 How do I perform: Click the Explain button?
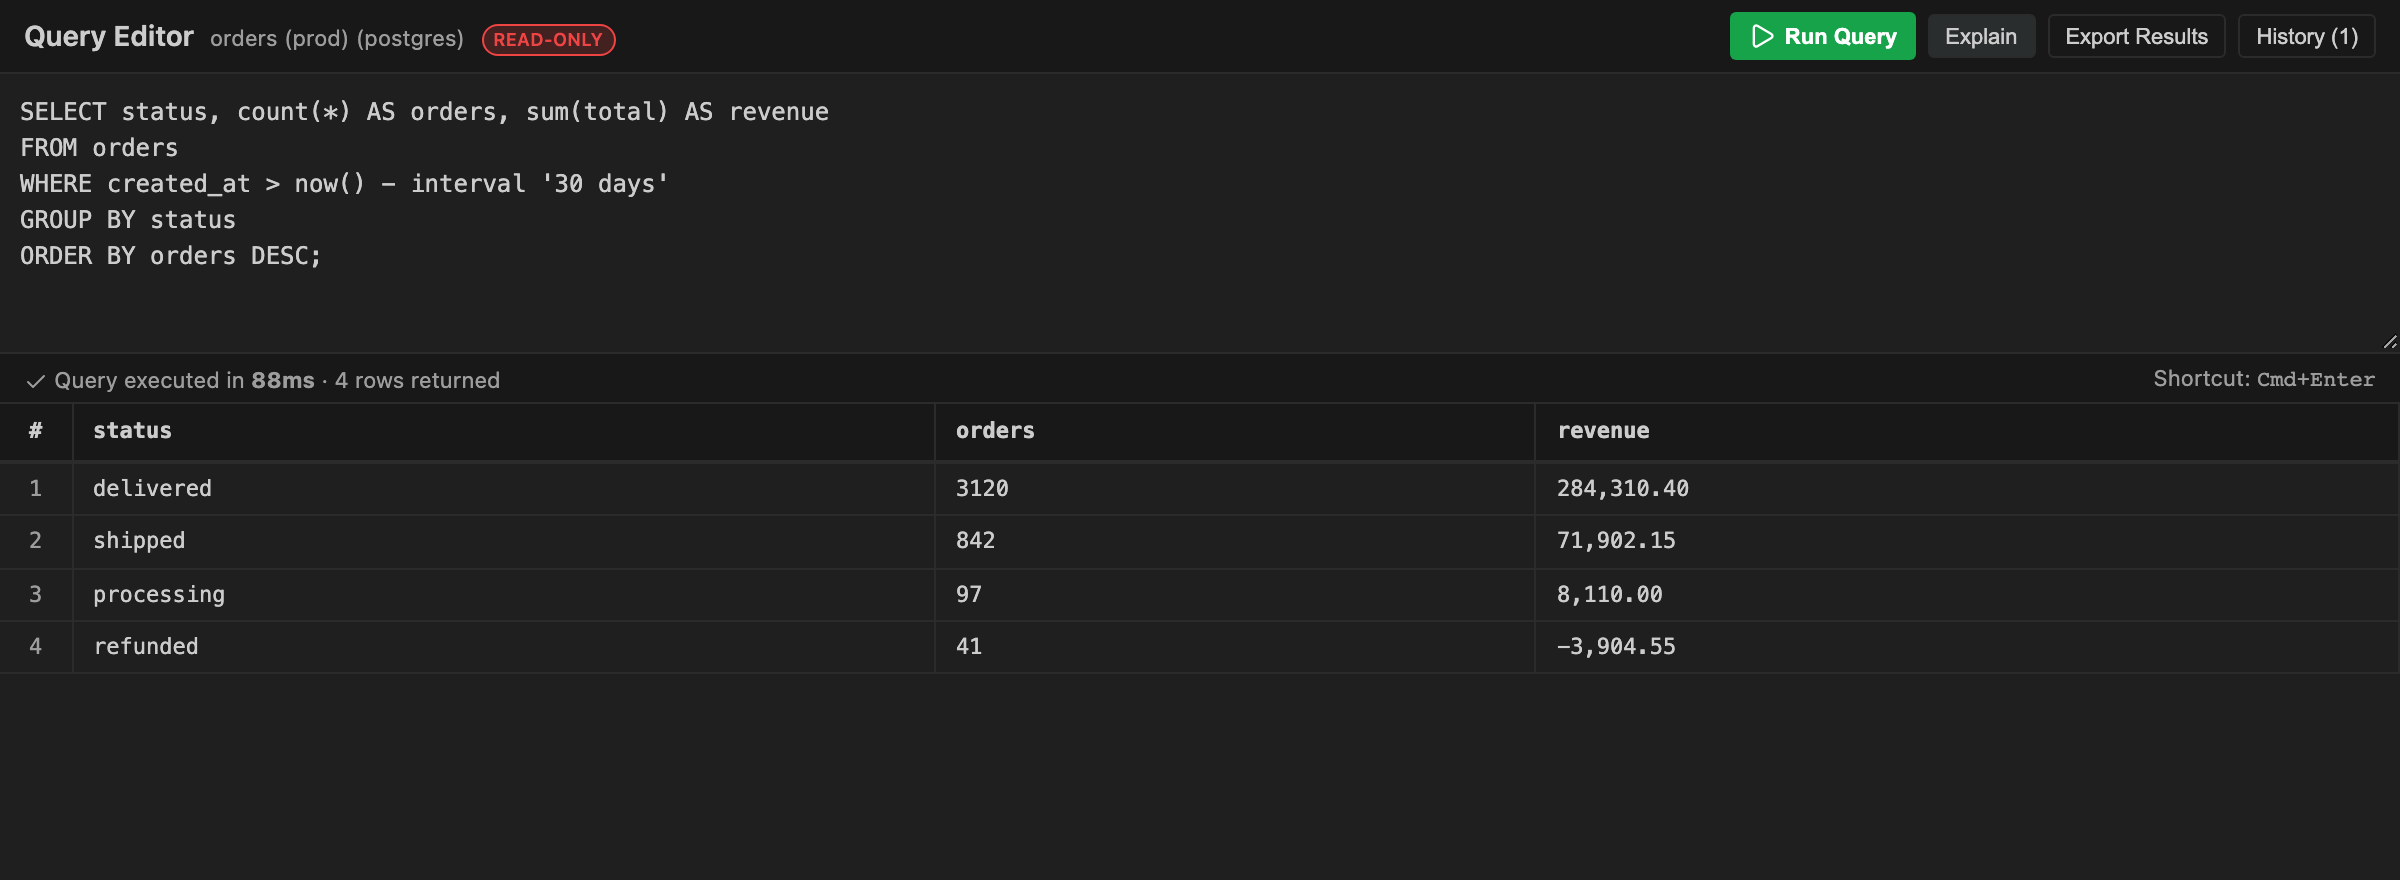[x=1980, y=37]
